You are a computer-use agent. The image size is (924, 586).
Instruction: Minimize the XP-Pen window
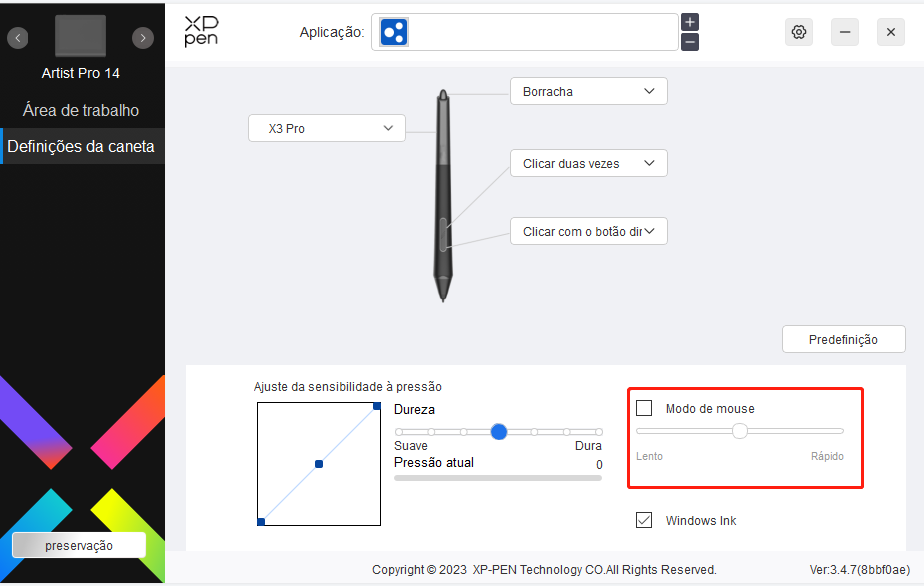click(x=844, y=32)
